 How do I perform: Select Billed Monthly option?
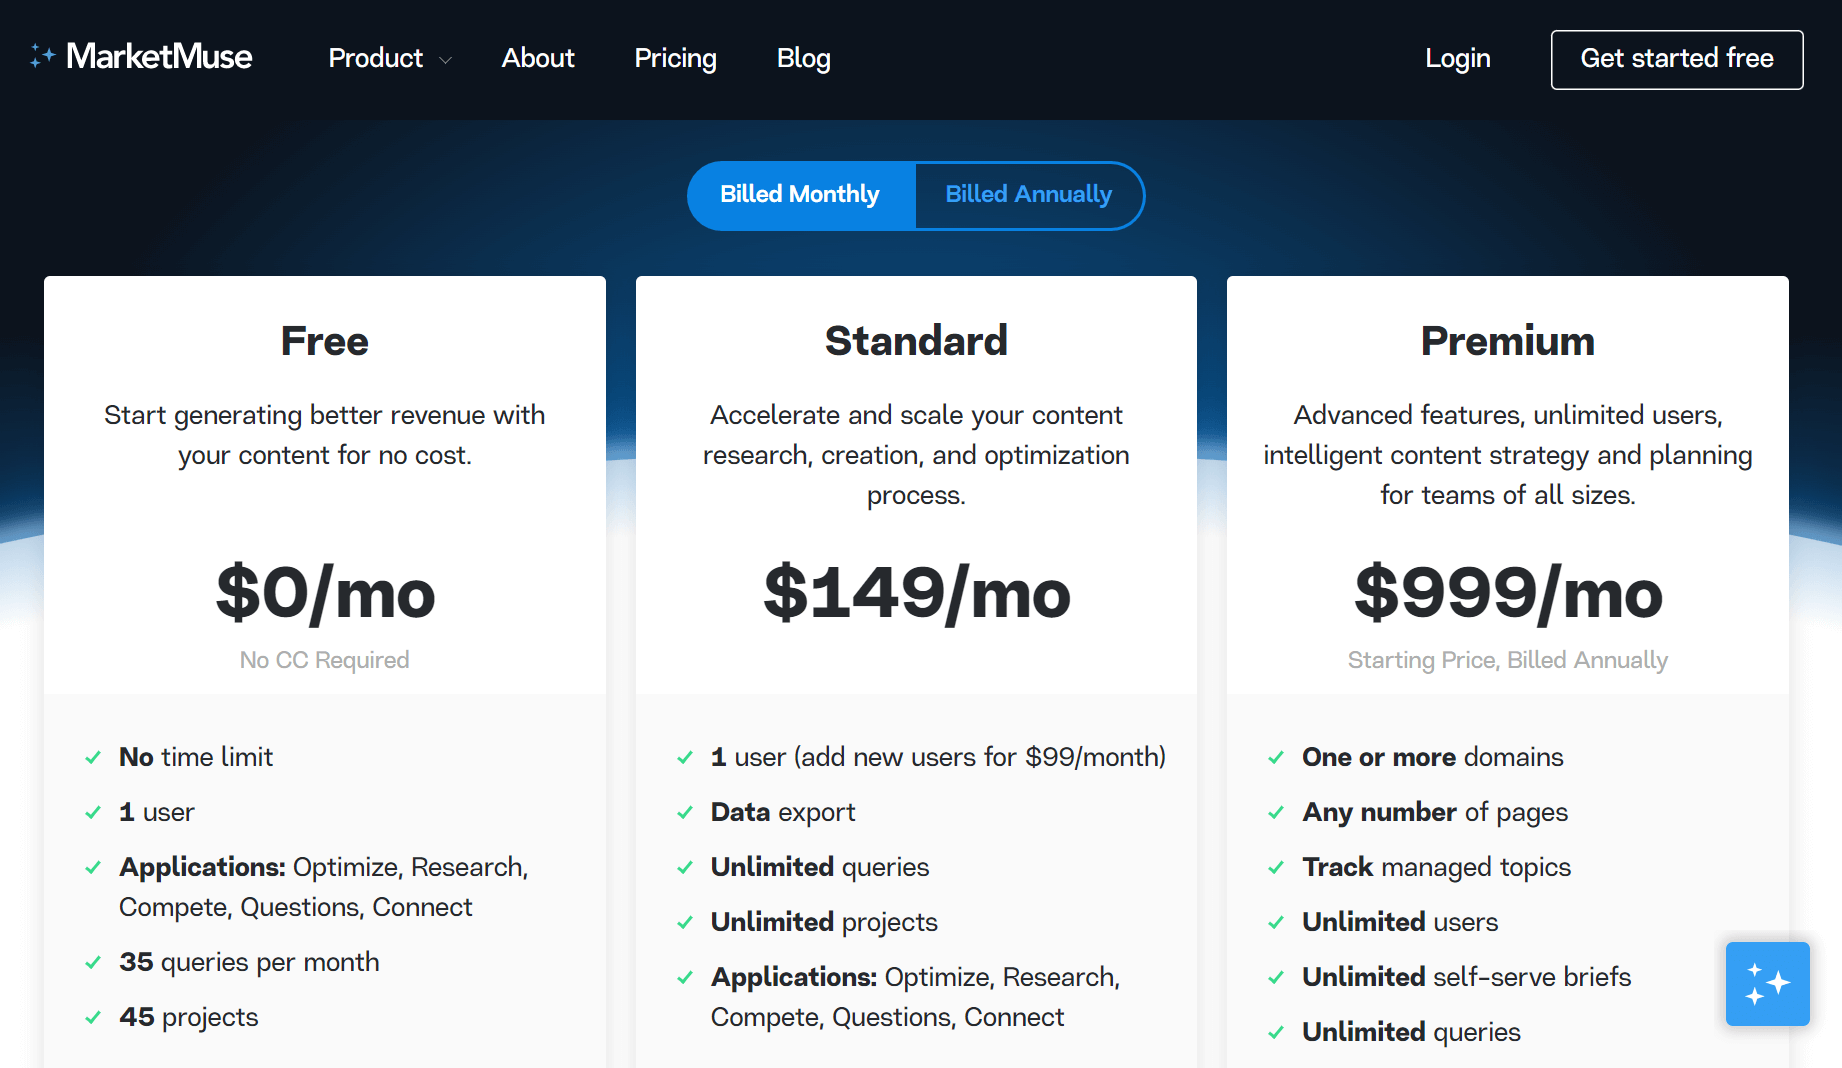(801, 195)
